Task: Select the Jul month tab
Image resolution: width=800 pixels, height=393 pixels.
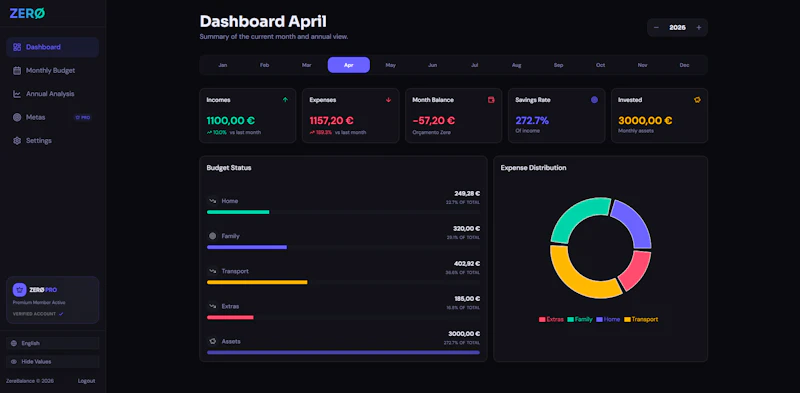Action: coord(474,65)
